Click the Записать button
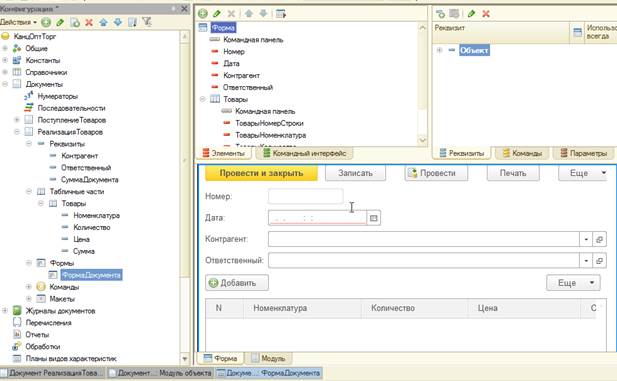The width and height of the screenshot is (617, 381). click(355, 173)
